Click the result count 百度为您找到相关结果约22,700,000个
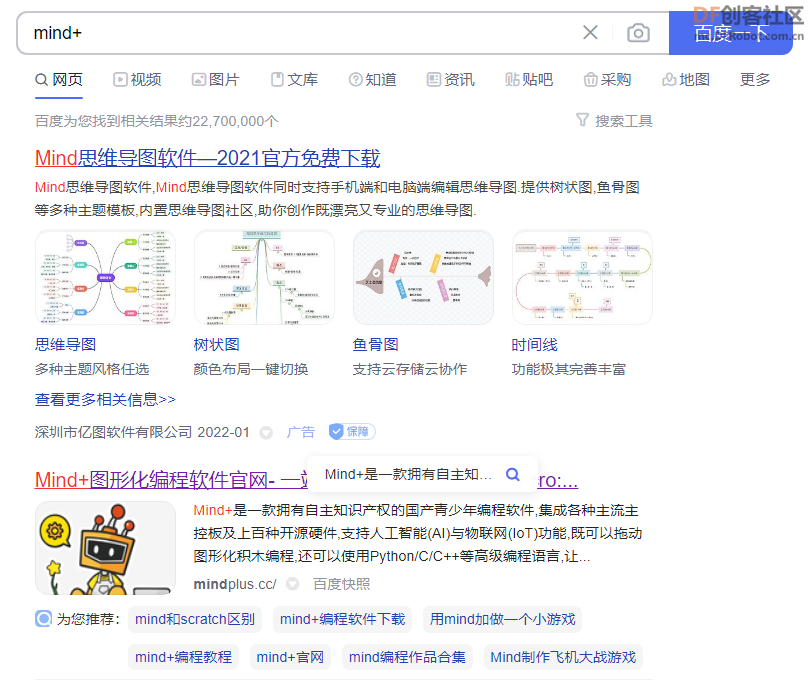The width and height of the screenshot is (809, 687). (x=156, y=121)
